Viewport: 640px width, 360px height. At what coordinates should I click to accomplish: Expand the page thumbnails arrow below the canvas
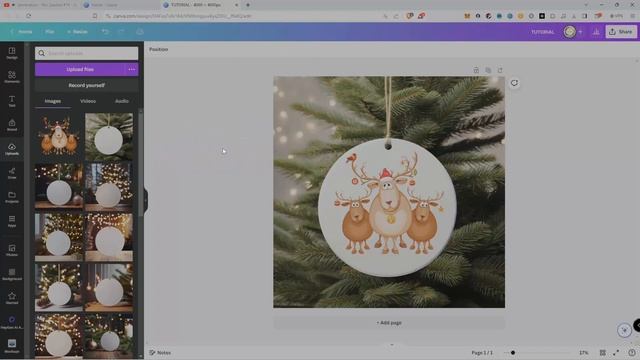[392, 345]
